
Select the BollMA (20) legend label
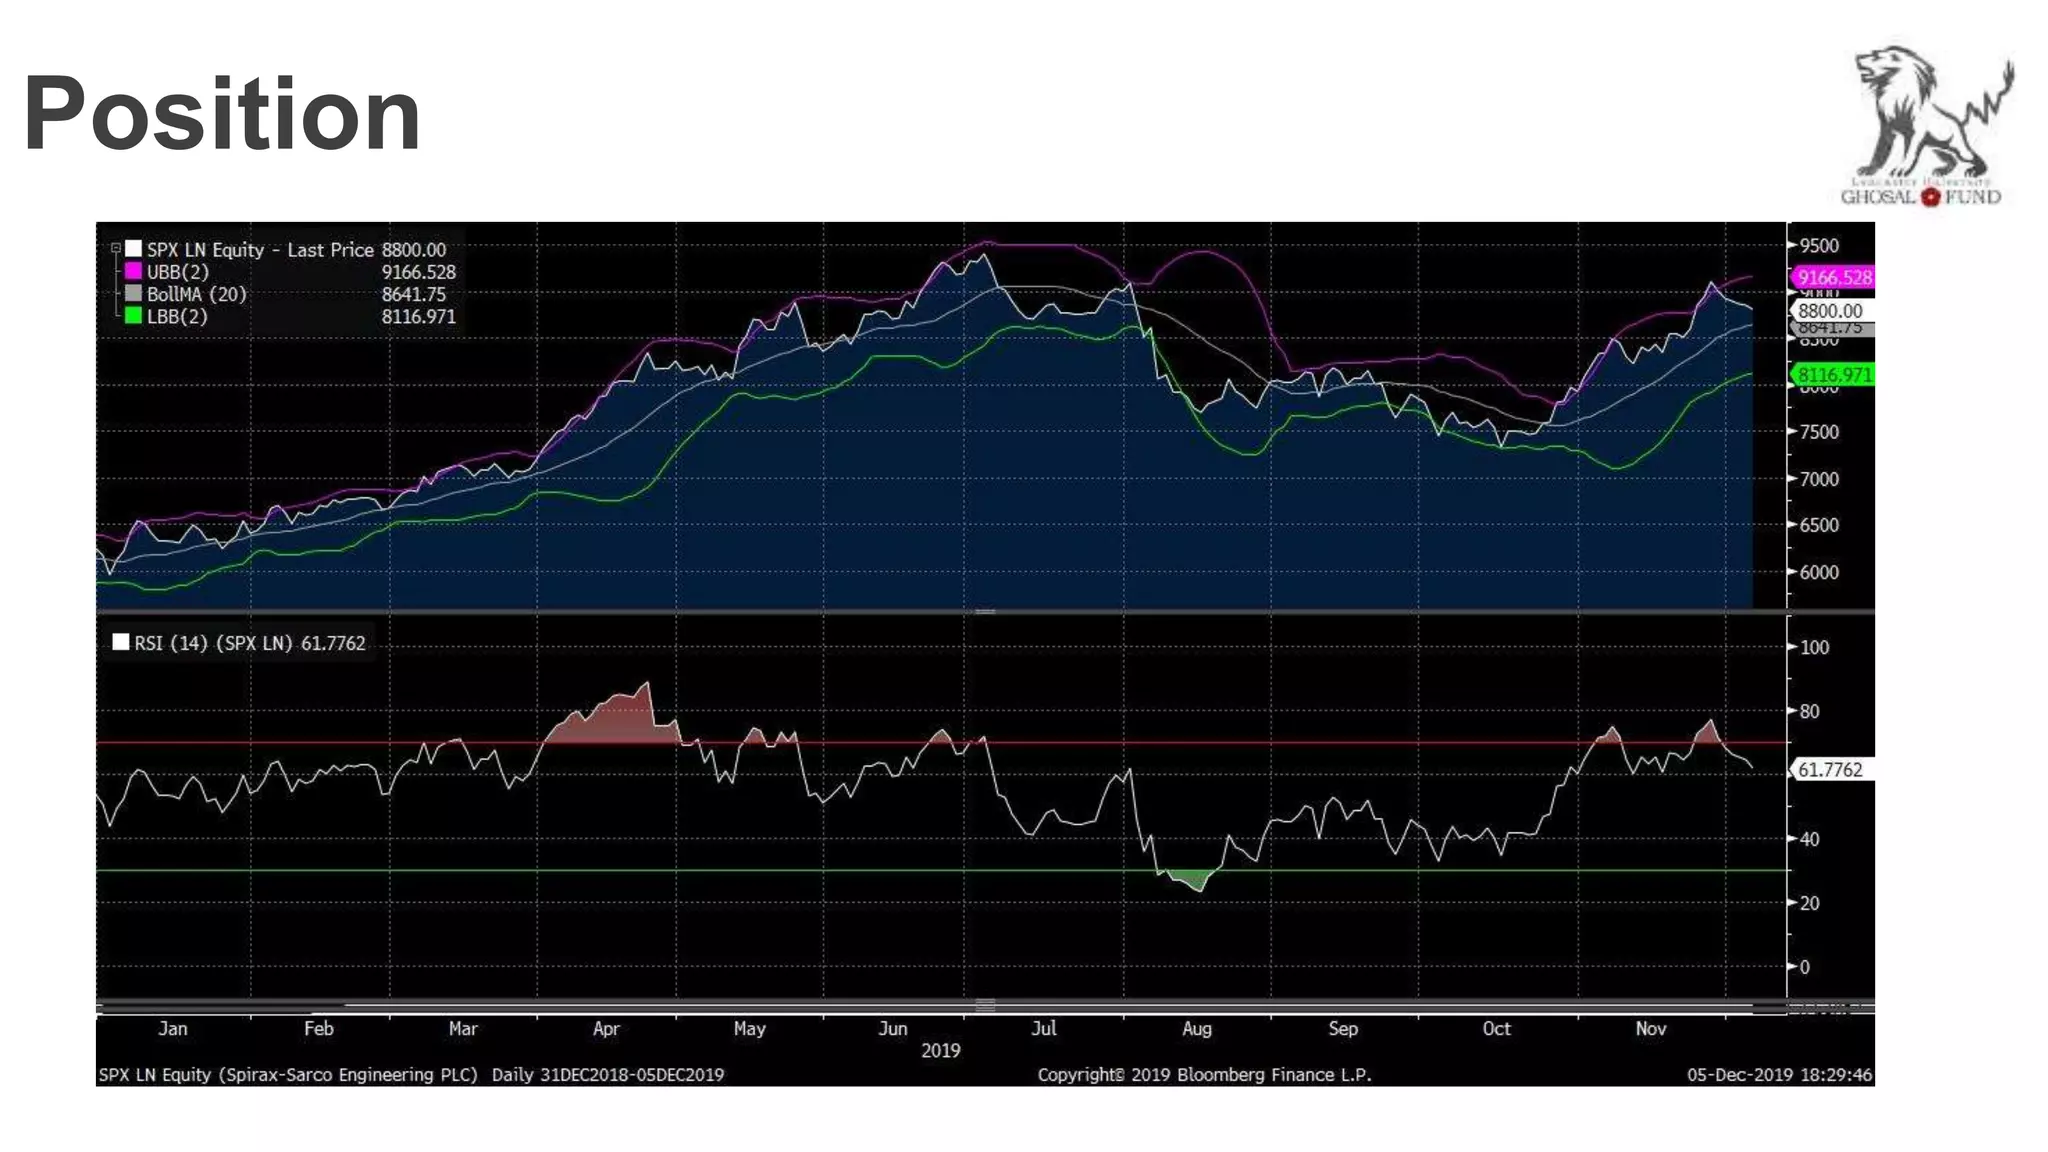[x=196, y=294]
